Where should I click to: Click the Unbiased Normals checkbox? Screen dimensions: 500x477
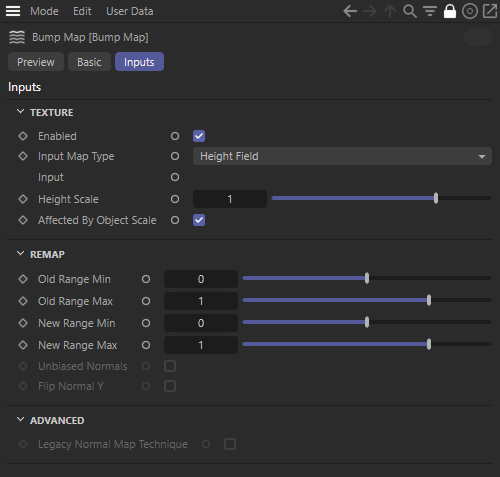pyautogui.click(x=170, y=366)
